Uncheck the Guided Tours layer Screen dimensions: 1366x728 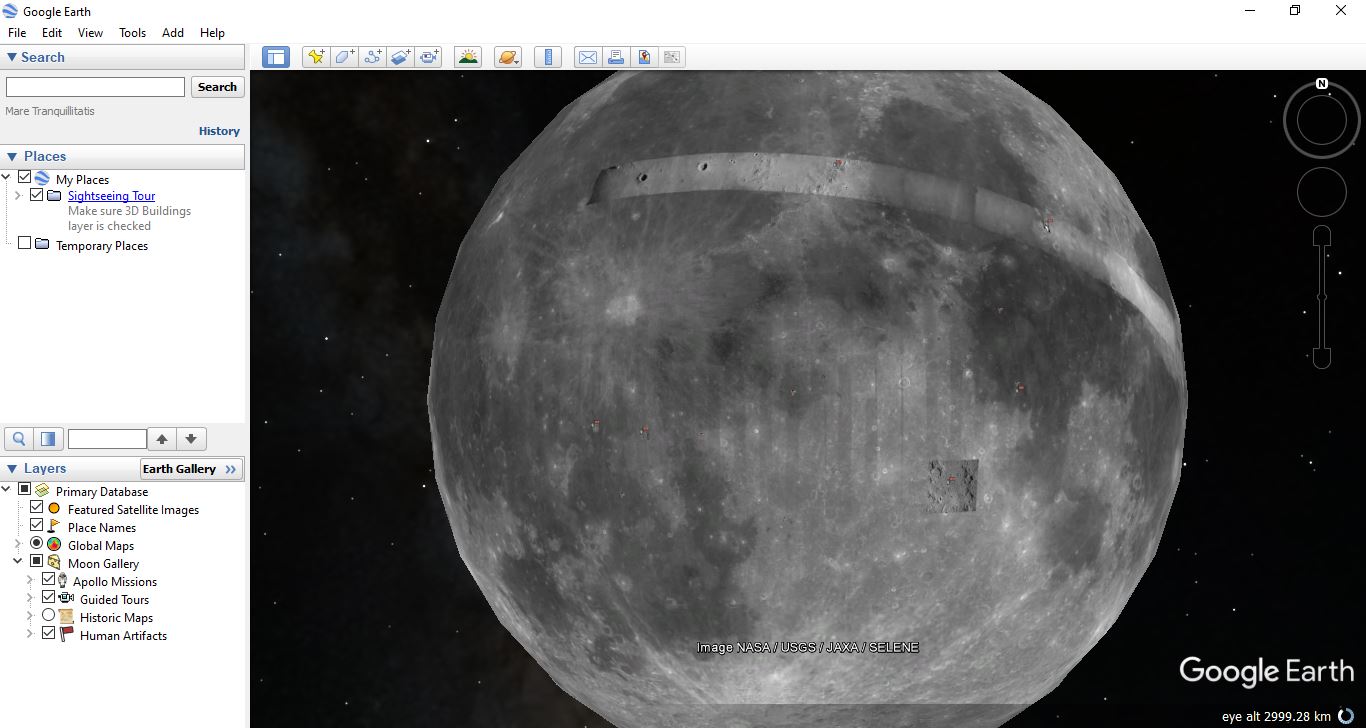(48, 598)
